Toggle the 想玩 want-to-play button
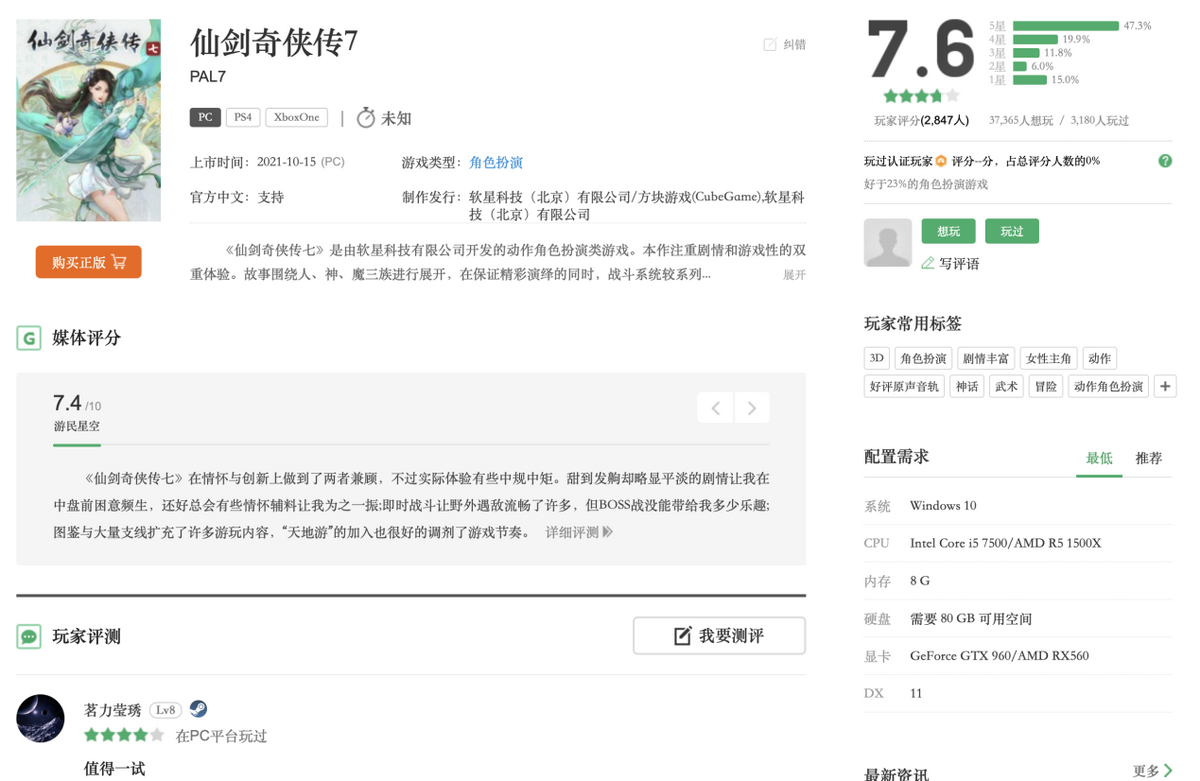The image size is (1200, 781). 948,231
